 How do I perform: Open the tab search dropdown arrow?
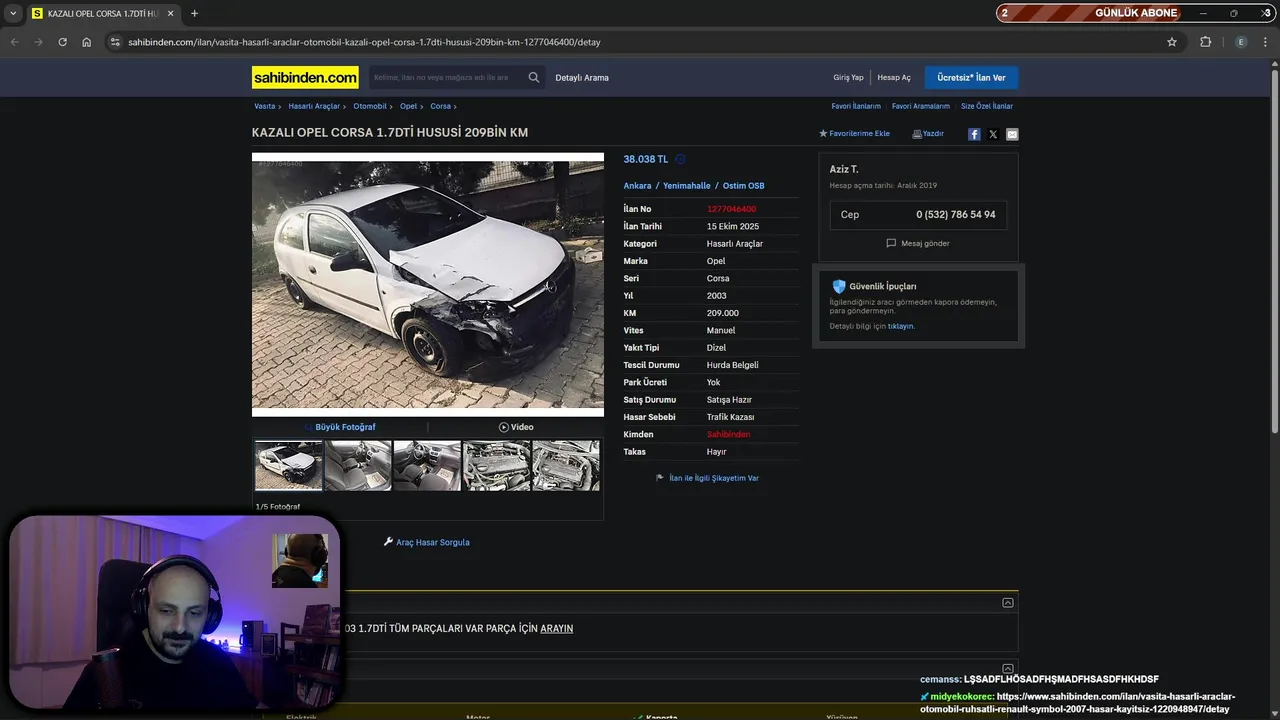13,13
